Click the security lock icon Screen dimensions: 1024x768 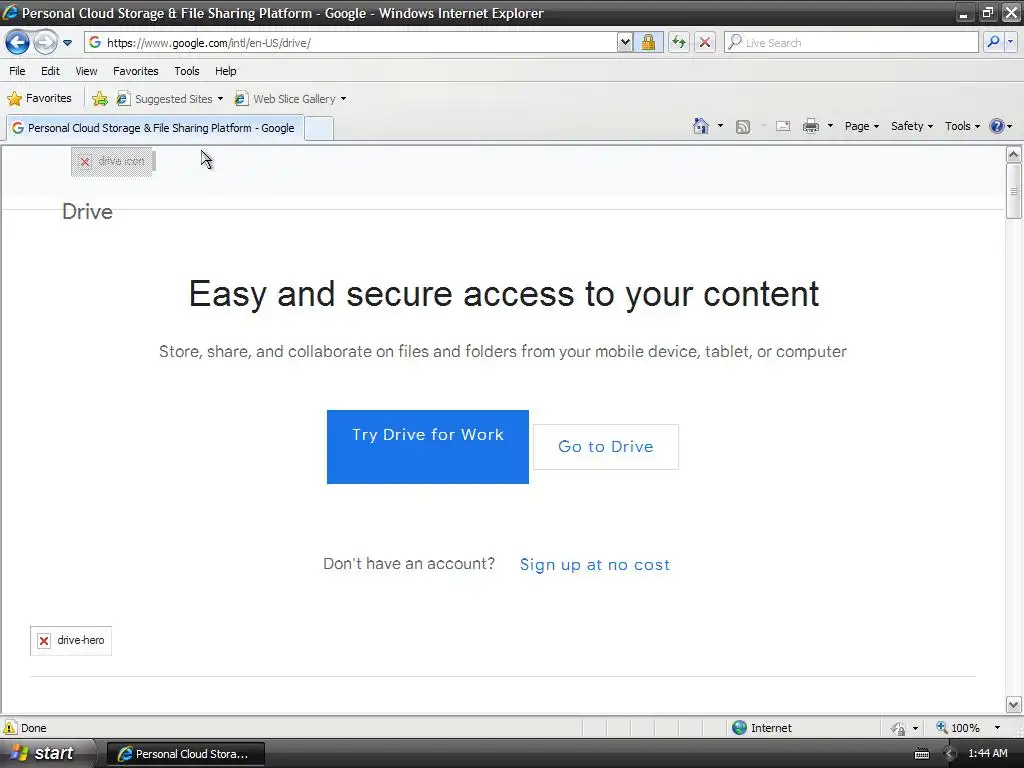648,42
